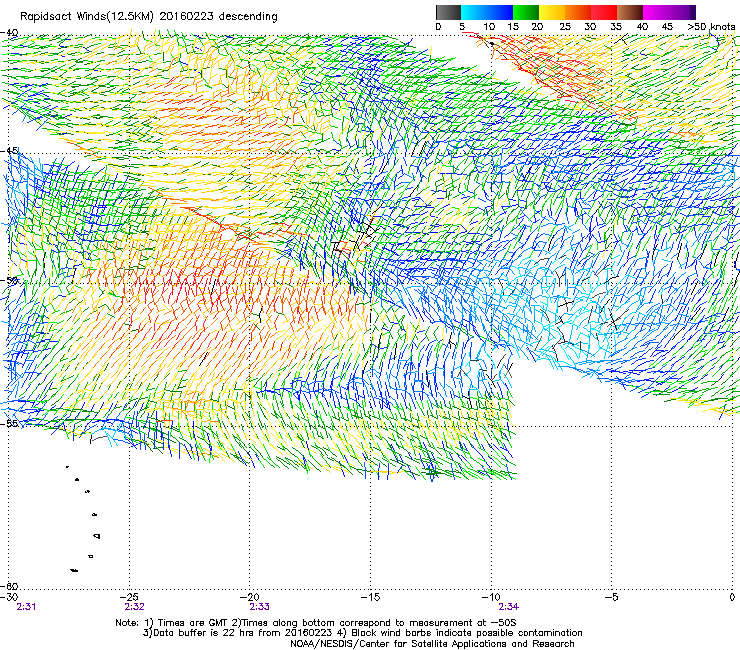This screenshot has height=650, width=740.
Task: Click the title 'Rapidscat Winds(12.5KM) 20160223 descending'
Action: tap(149, 17)
